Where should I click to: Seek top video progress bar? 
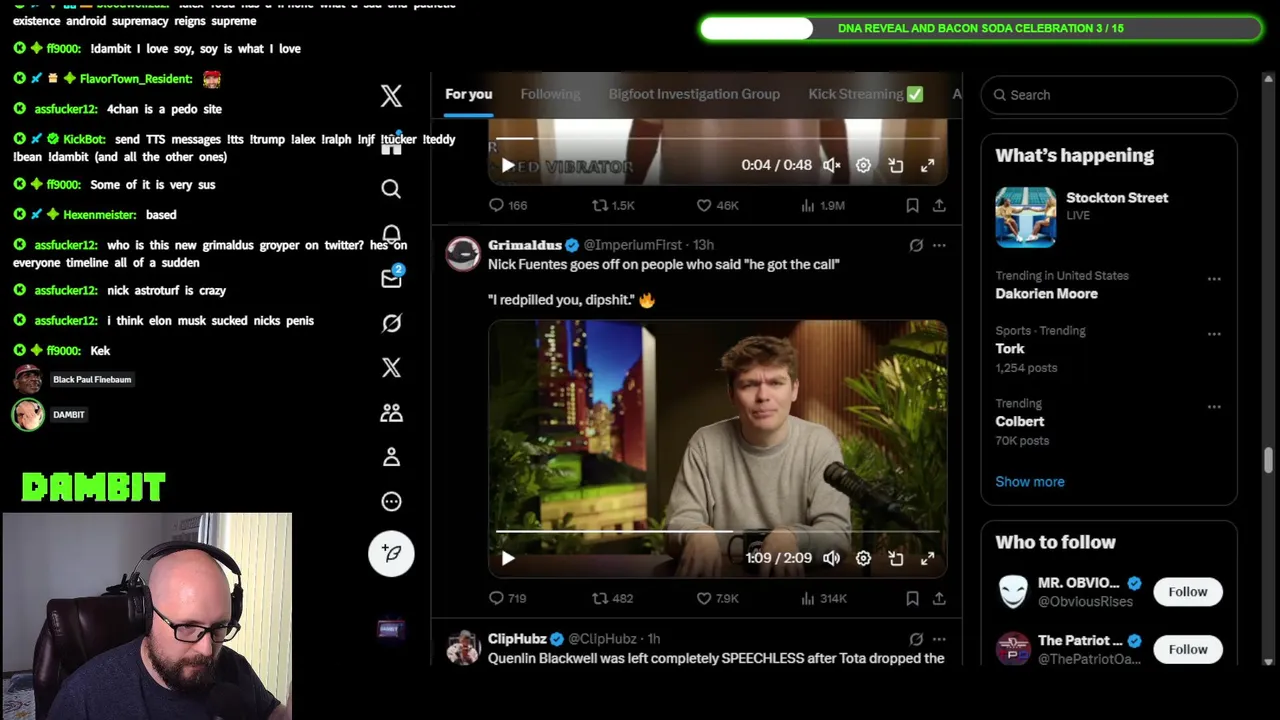[x=717, y=138]
